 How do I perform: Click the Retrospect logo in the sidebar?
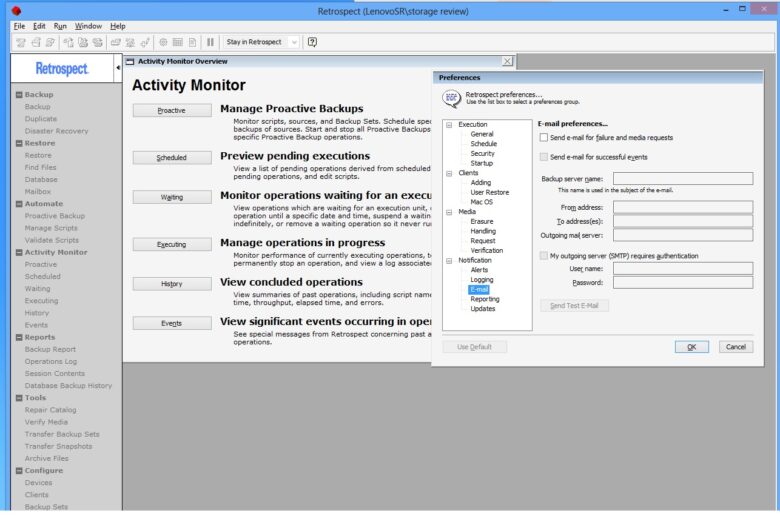(62, 68)
